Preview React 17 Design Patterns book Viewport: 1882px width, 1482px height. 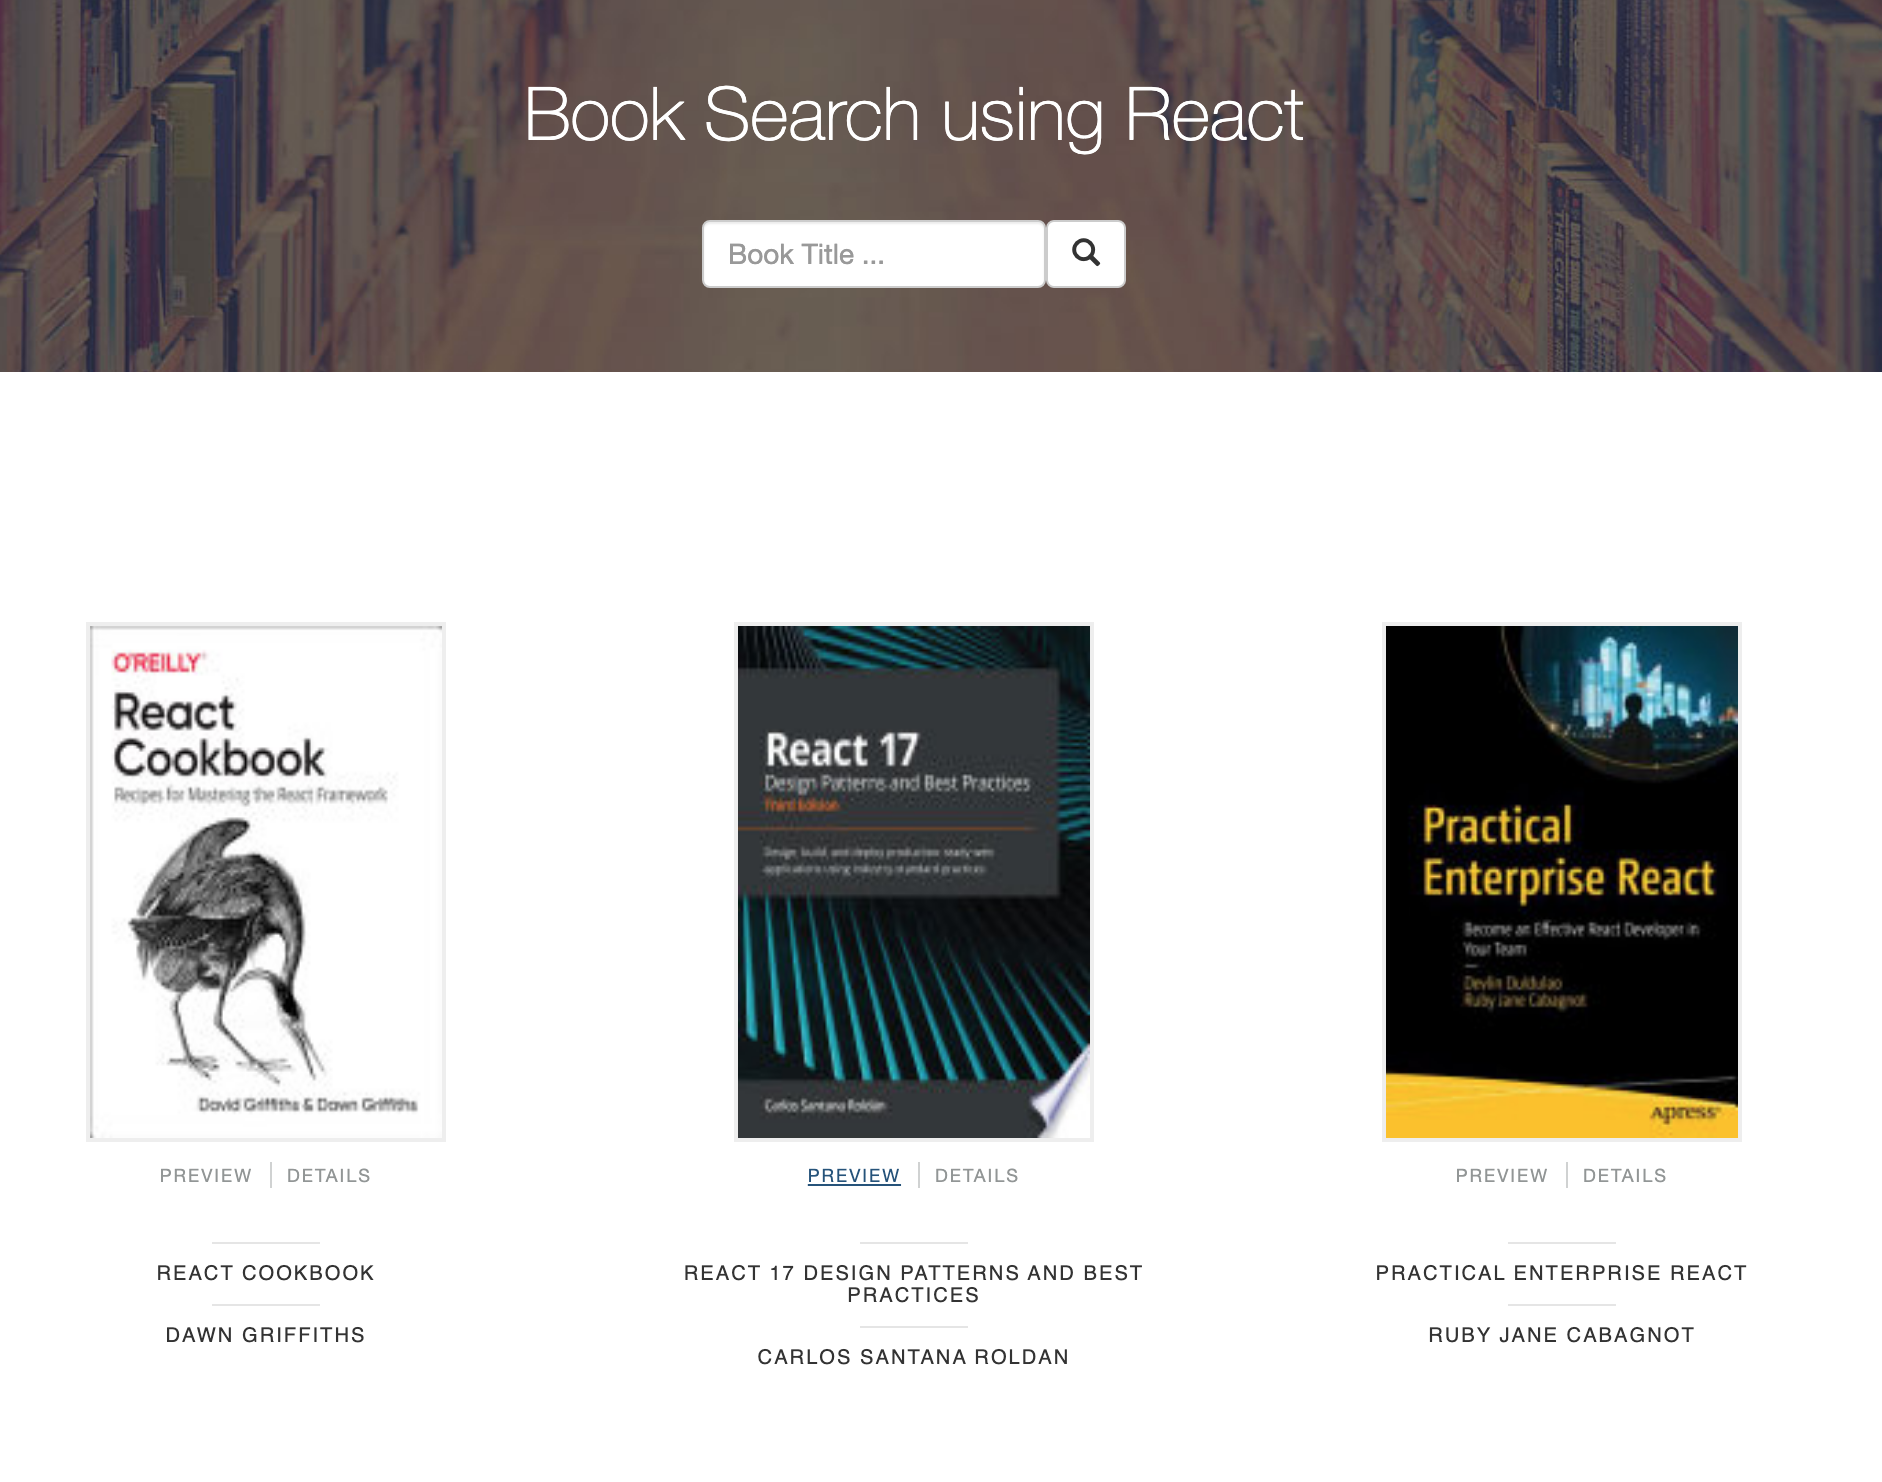[854, 1176]
